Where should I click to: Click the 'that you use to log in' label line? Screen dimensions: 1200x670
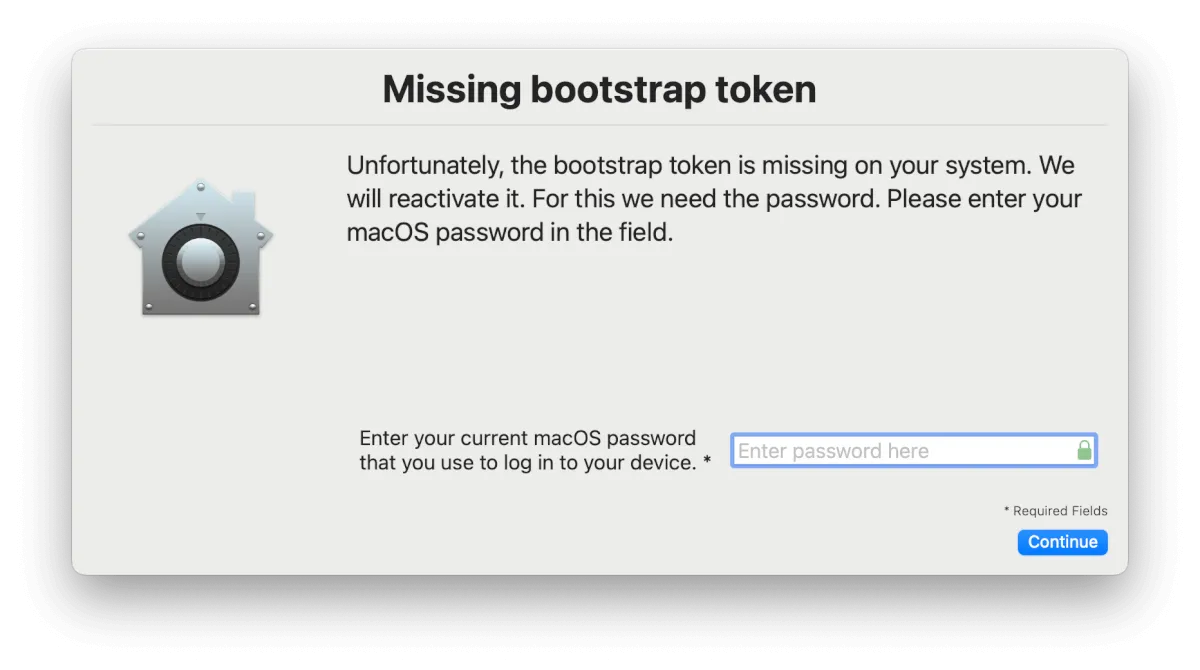pyautogui.click(x=527, y=462)
